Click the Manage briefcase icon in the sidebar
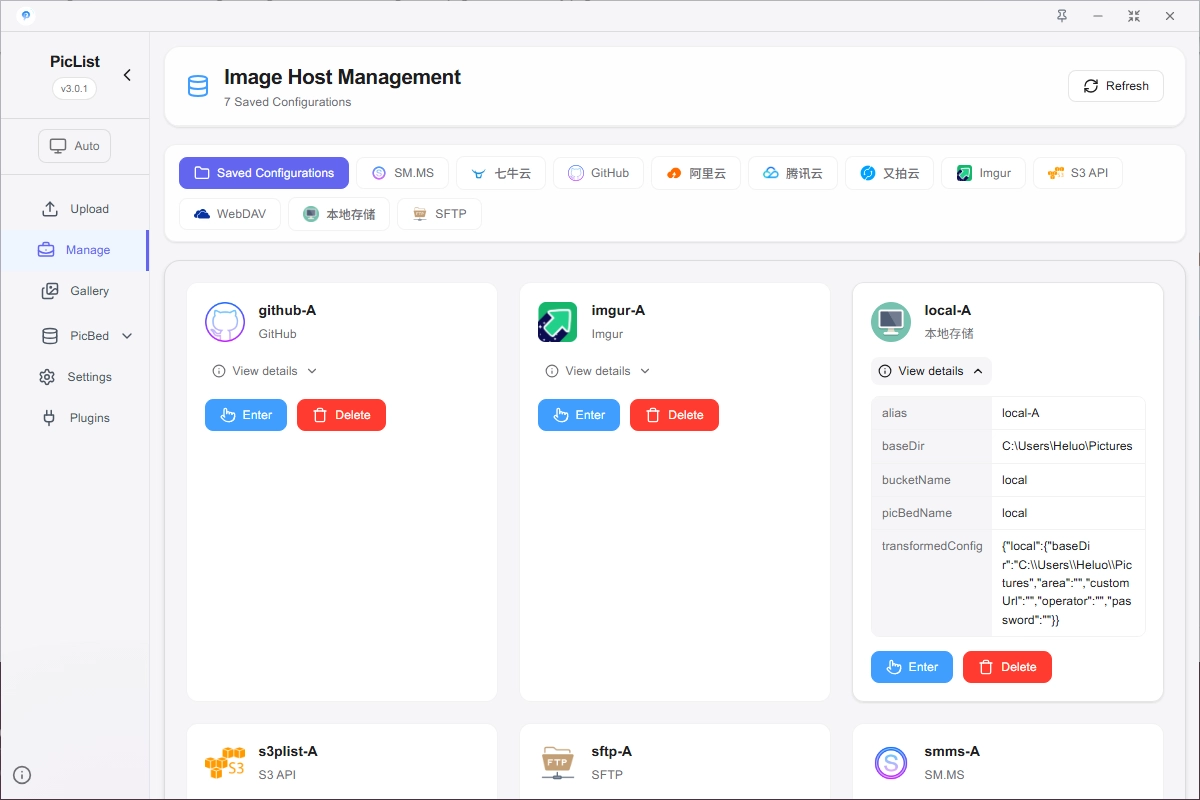 [46, 250]
